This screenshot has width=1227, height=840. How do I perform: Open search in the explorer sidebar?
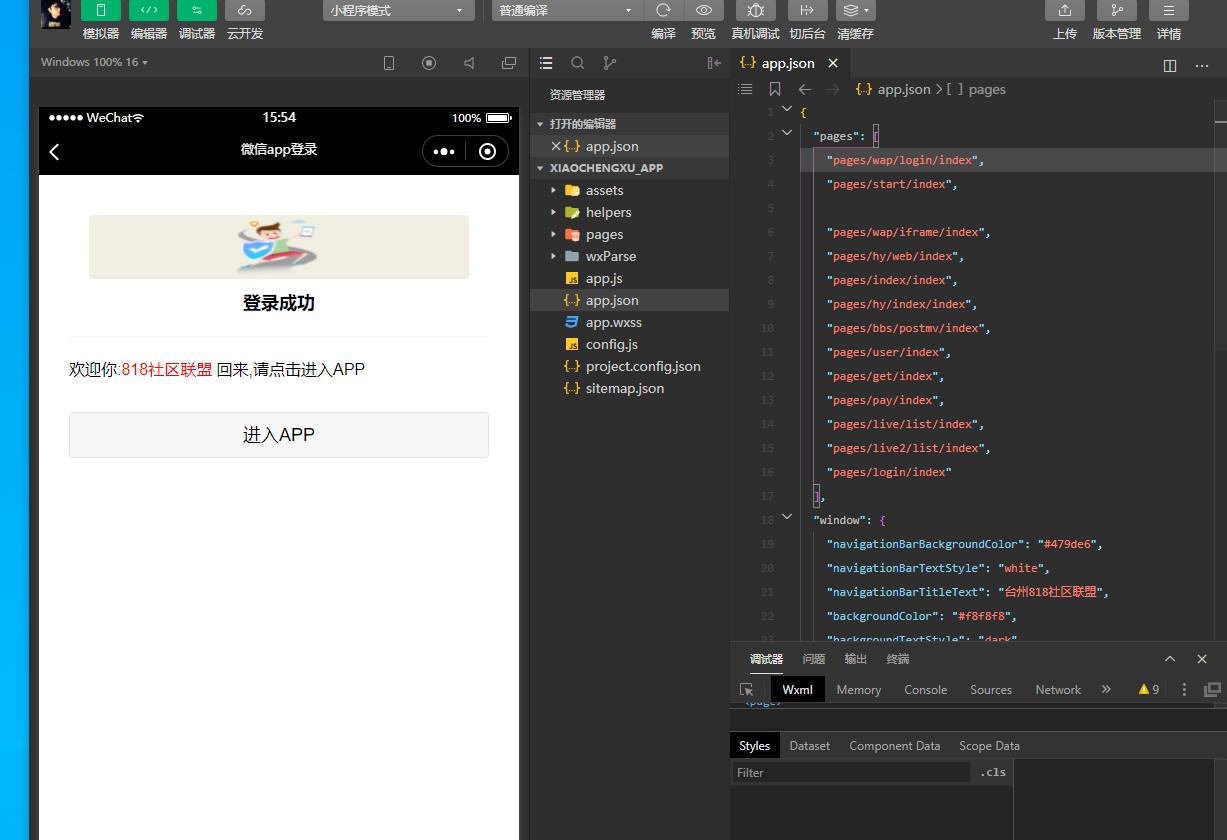(x=577, y=63)
